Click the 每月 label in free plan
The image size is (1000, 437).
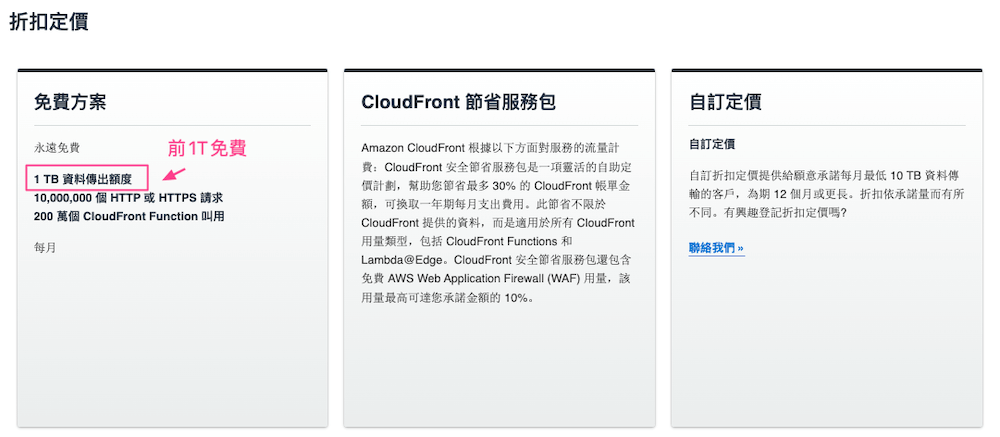click(45, 248)
